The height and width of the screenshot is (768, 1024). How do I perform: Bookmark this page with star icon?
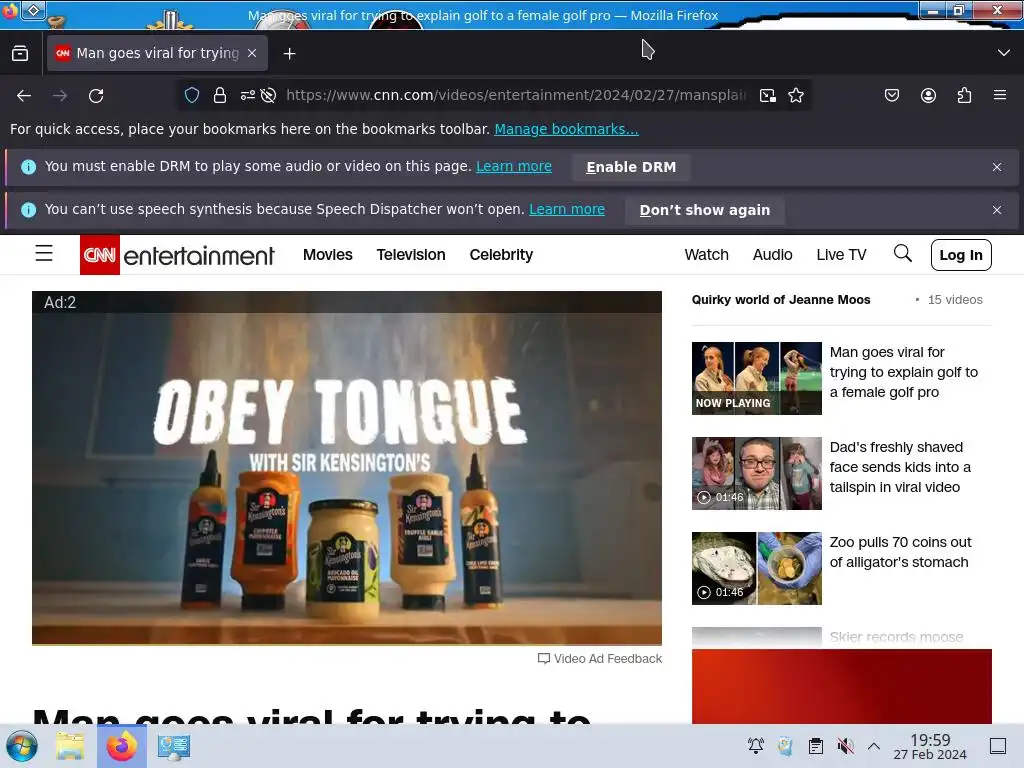[x=795, y=95]
